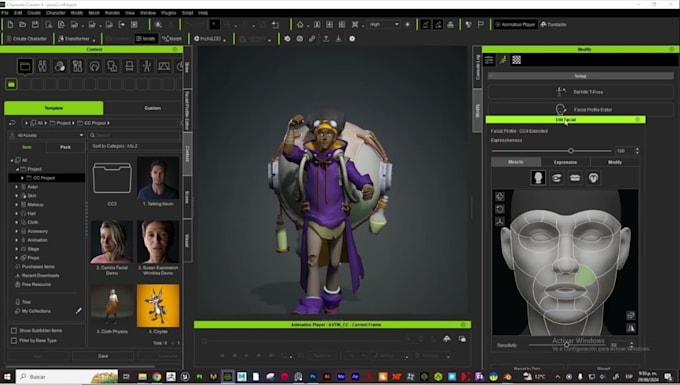
Task: Select the mouth teeth icon in Edit Facial
Action: click(575, 178)
